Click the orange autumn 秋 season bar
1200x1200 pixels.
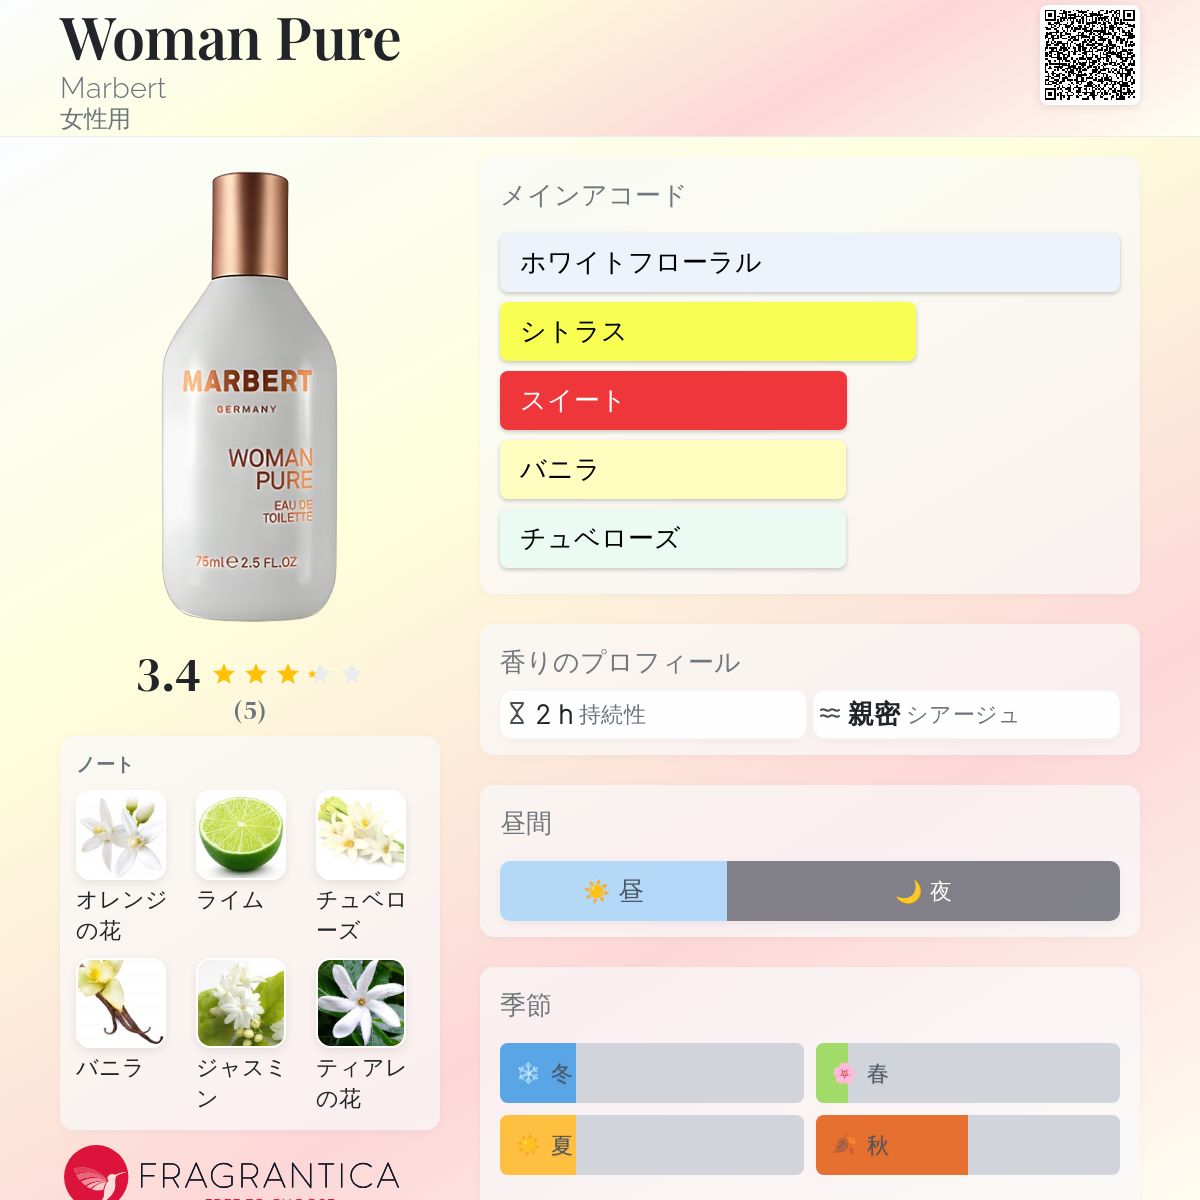pos(892,1145)
